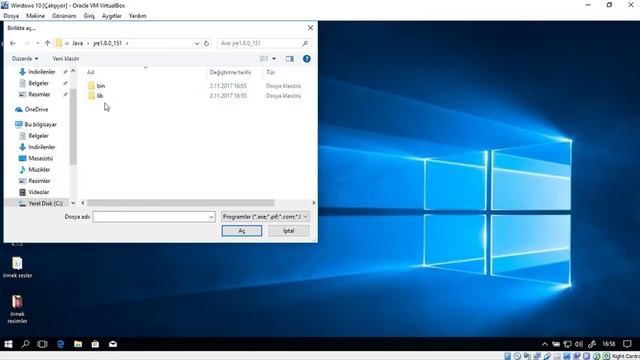
Task: Sort by the Tür column header
Action: tap(270, 72)
